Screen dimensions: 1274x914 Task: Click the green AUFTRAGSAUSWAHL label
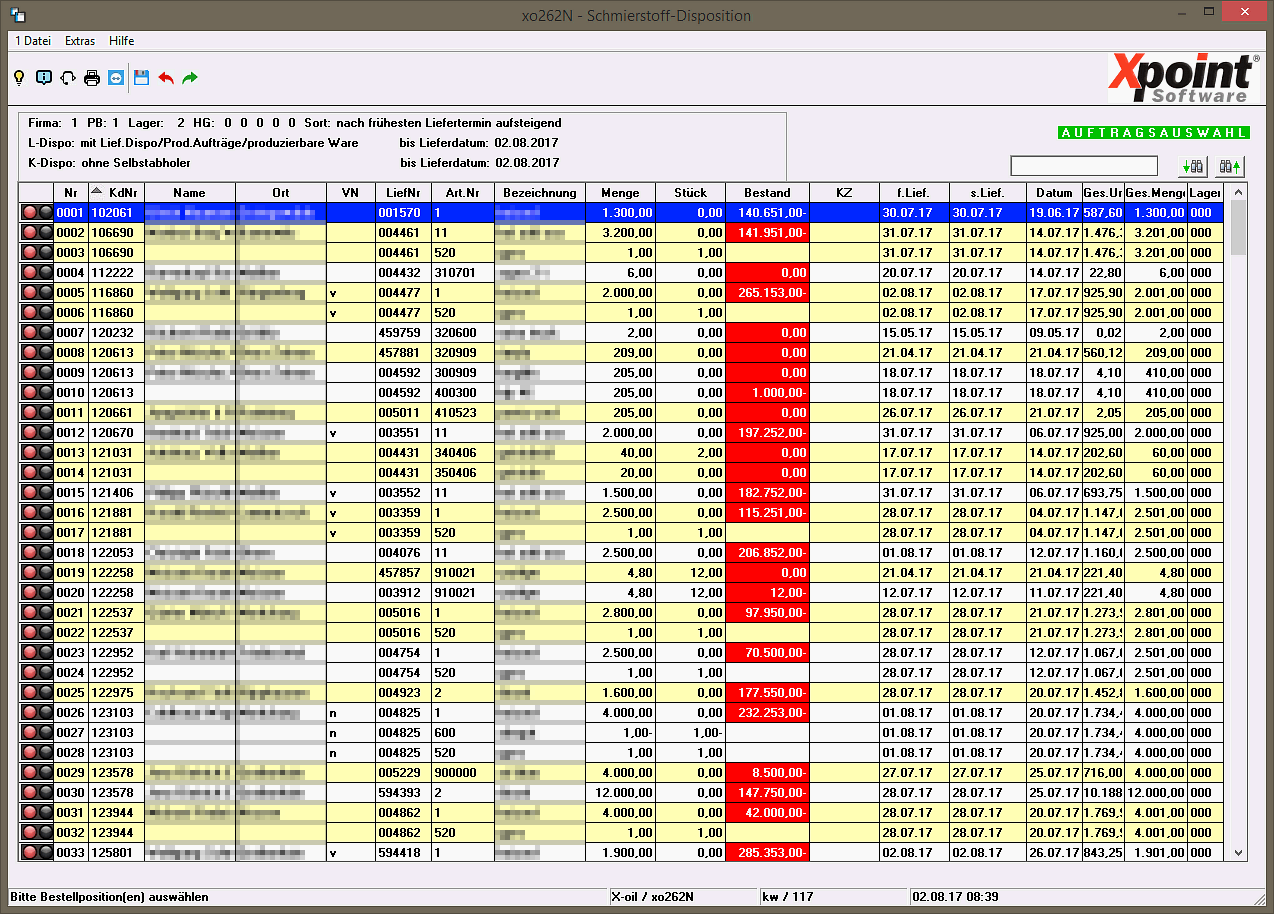[1153, 133]
